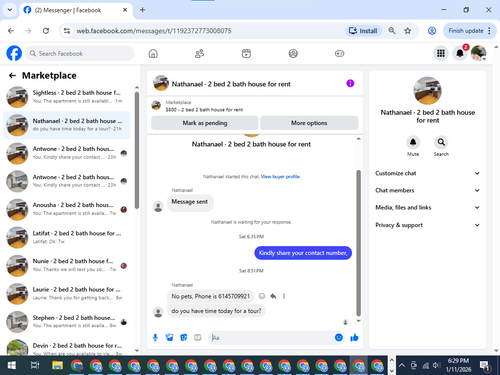Open Anousha conversation in list
The width and height of the screenshot is (500, 375).
click(67, 209)
